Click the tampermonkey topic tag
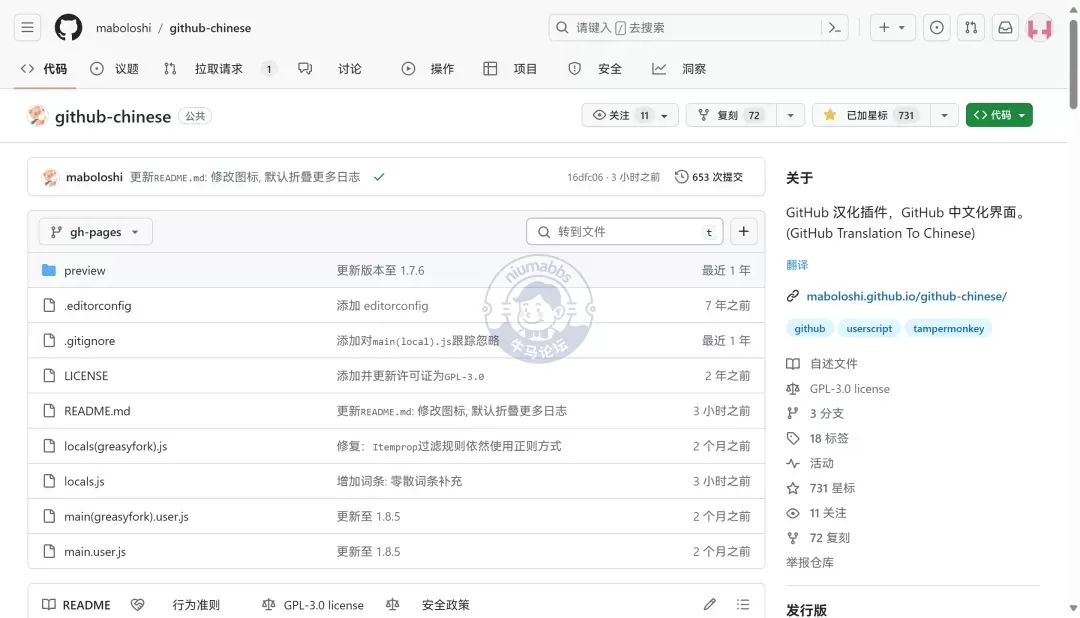Screen dimensions: 1080x618 948,329
